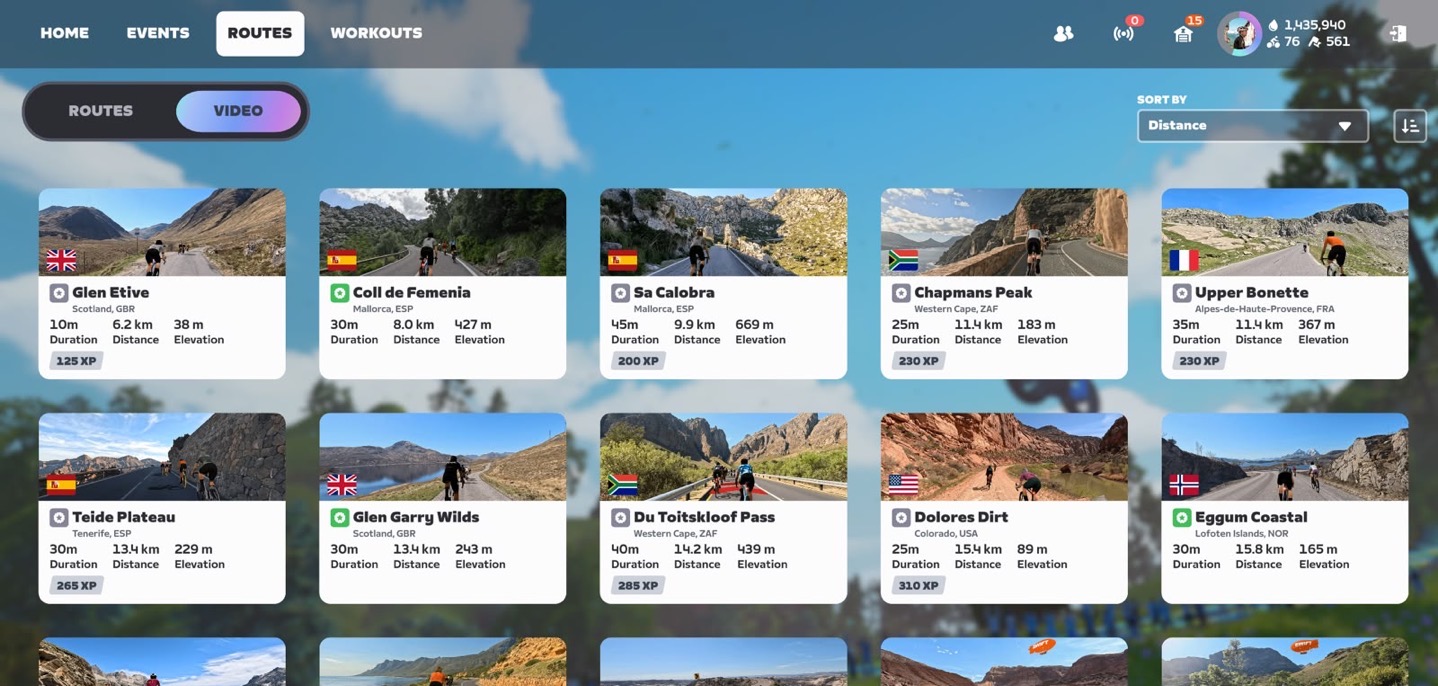Click the Spanish flag on Teide Plateau card
Viewport: 1438px width, 686px height.
(x=61, y=485)
